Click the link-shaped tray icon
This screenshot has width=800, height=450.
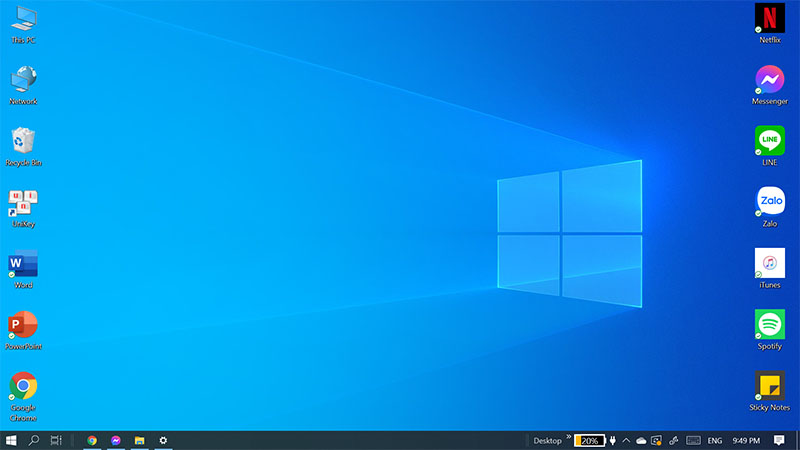pyautogui.click(x=673, y=441)
